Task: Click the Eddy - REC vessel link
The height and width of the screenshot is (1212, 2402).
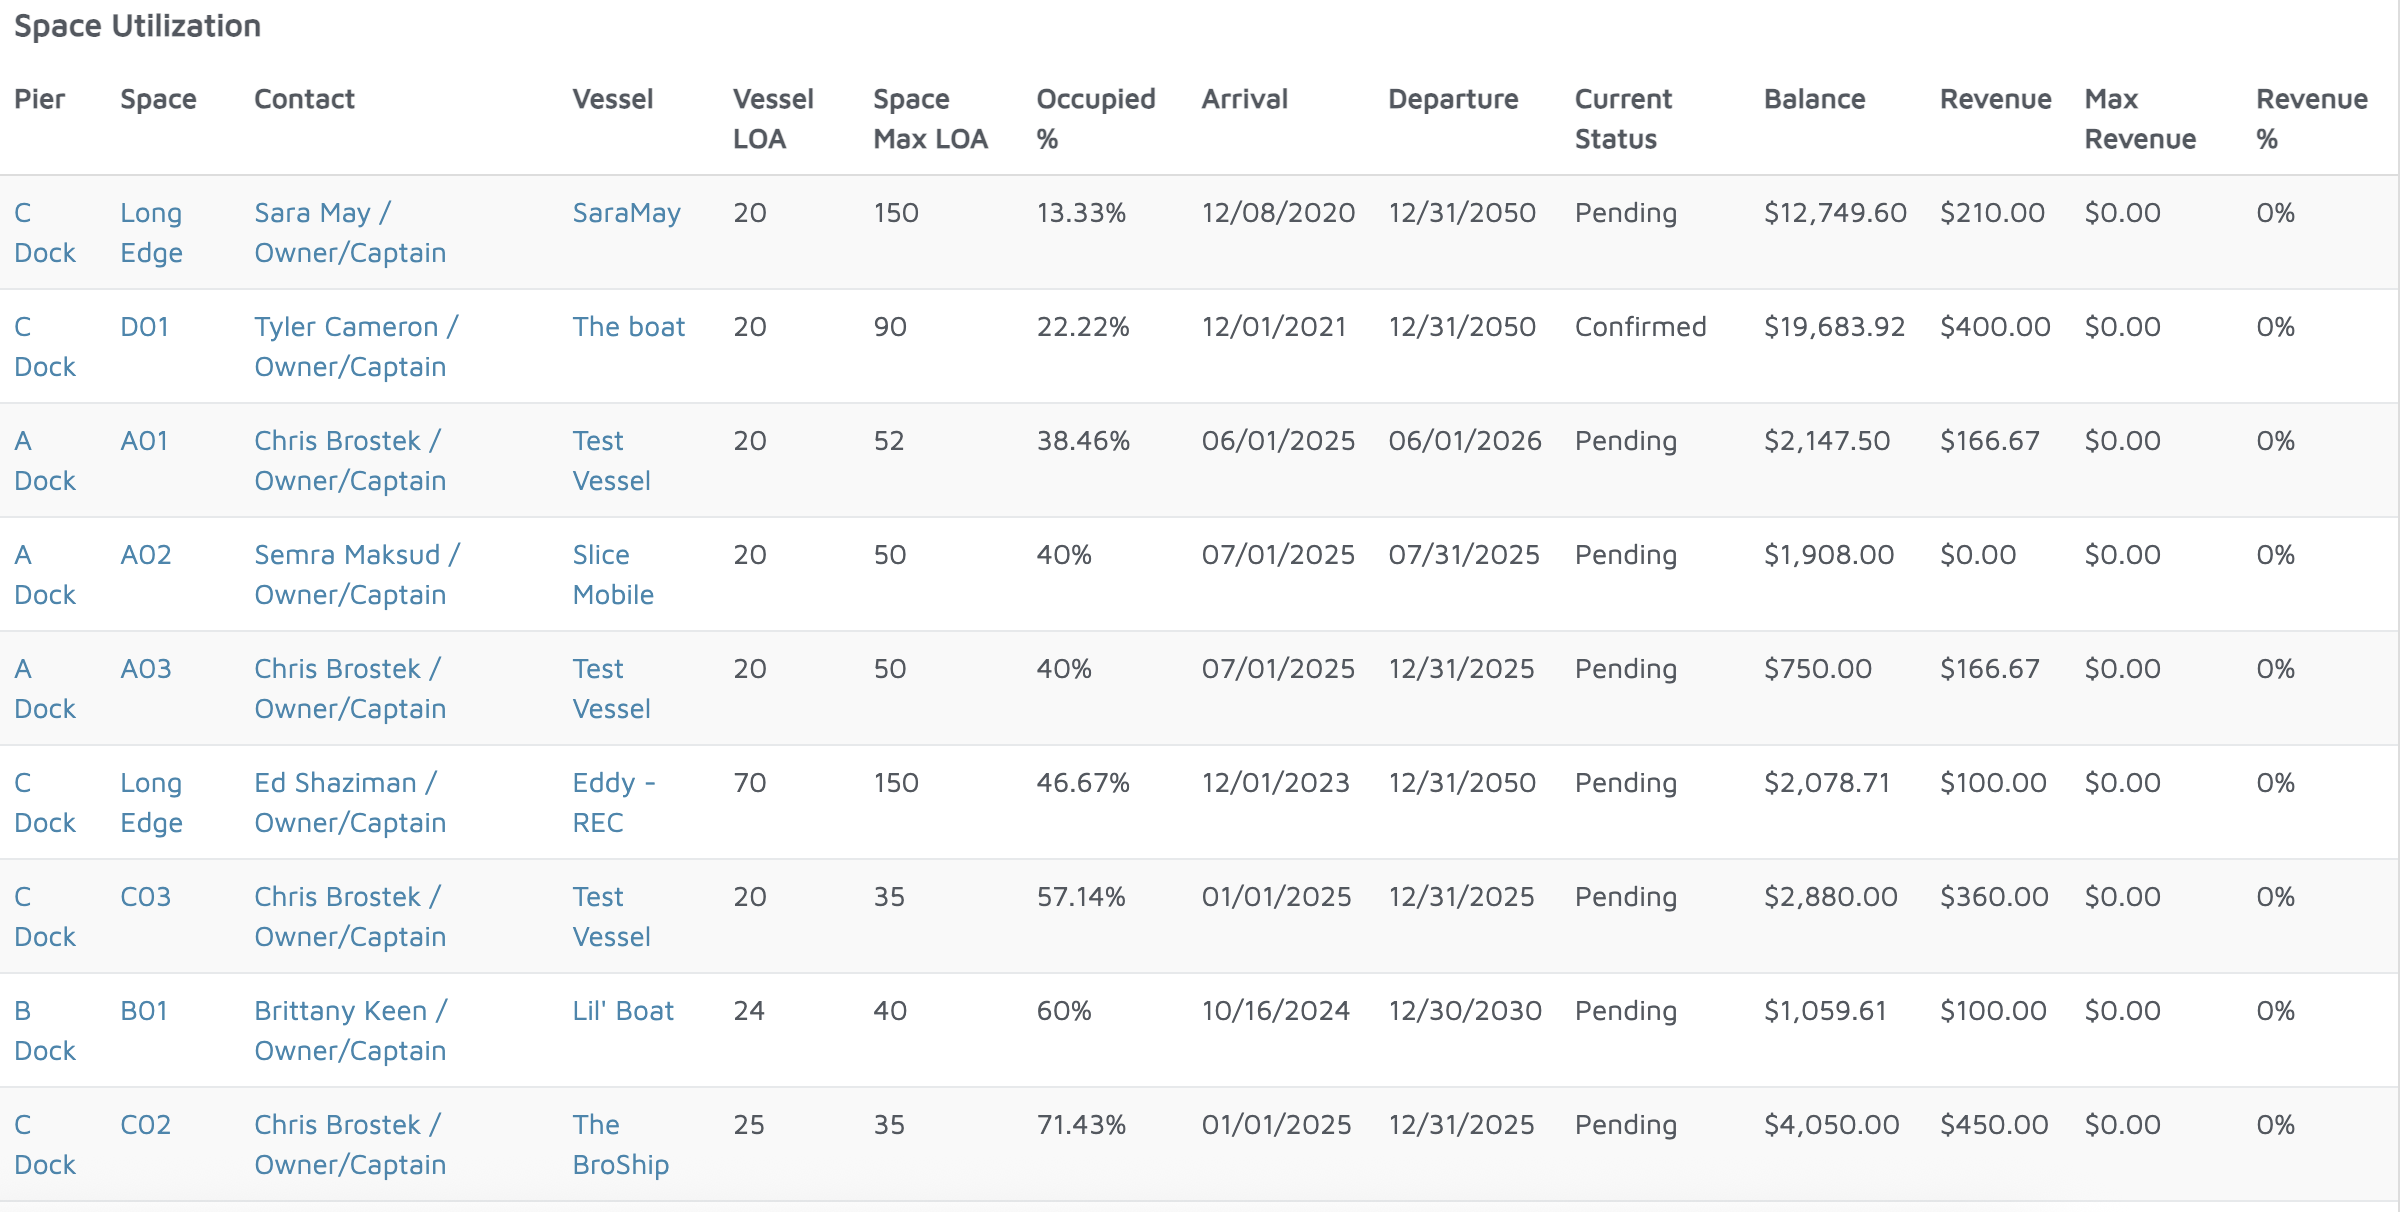Action: pyautogui.click(x=613, y=802)
